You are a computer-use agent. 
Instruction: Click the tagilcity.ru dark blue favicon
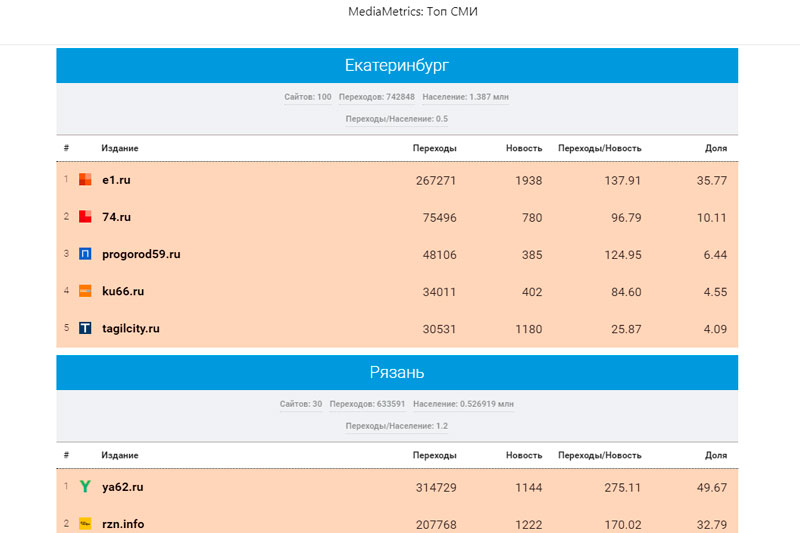pos(85,328)
